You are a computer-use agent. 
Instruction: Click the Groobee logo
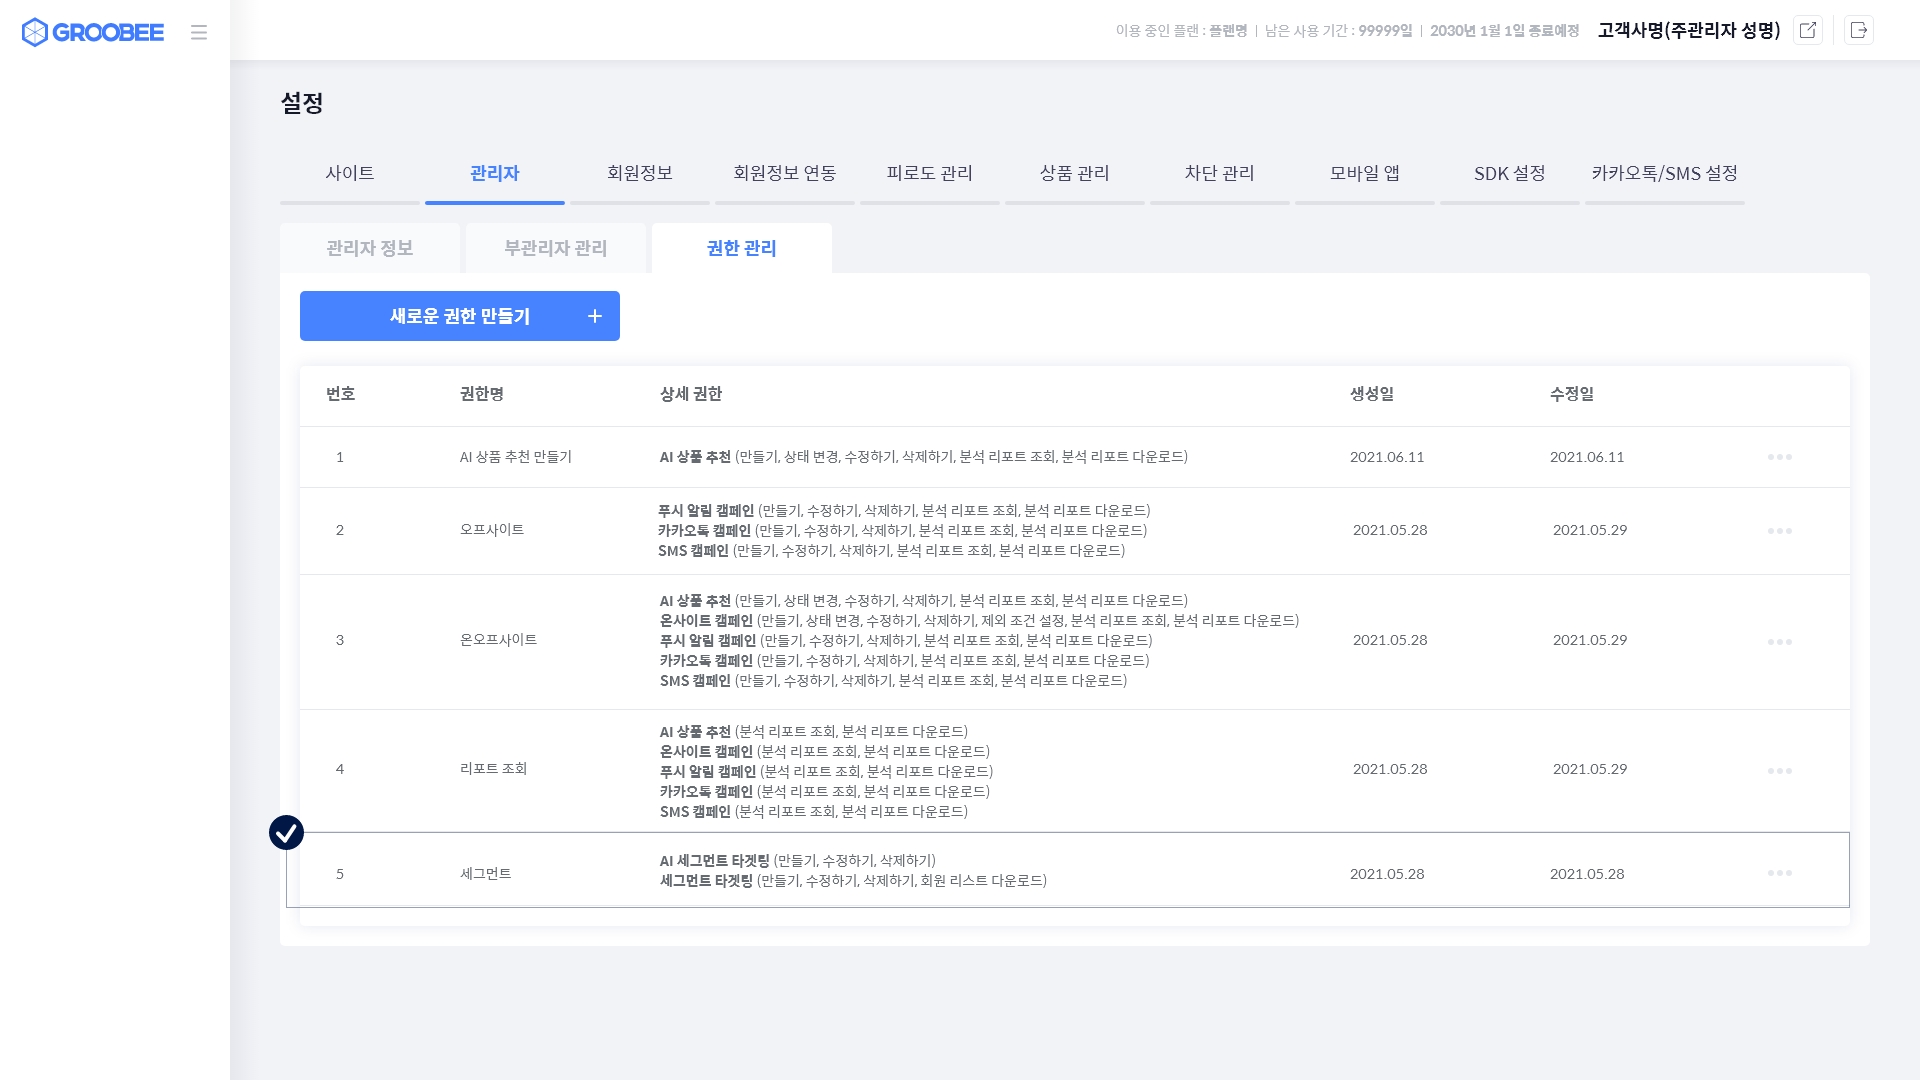click(x=92, y=32)
